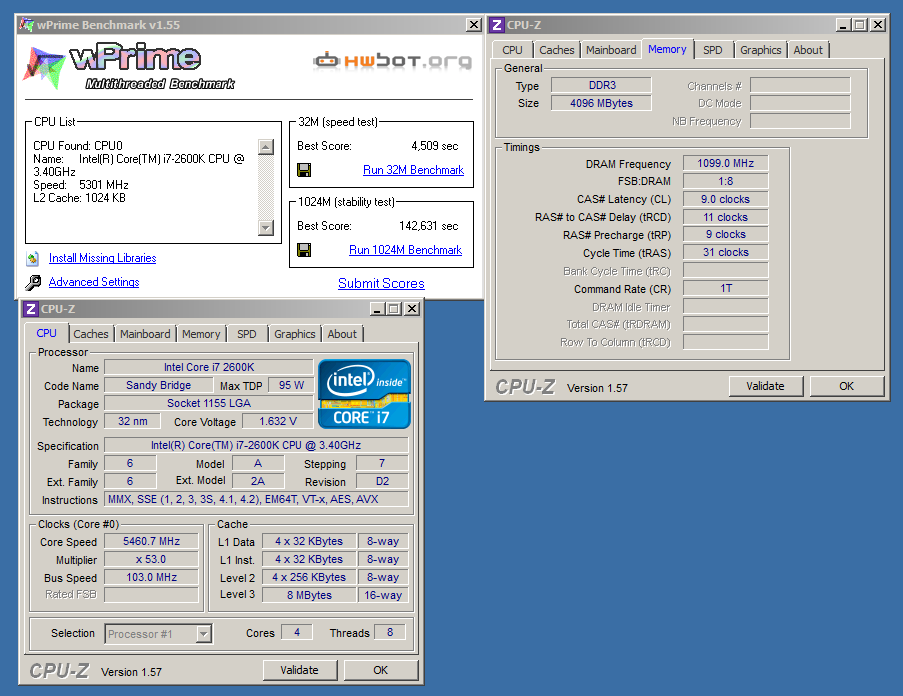Screen dimensions: 903x696
Task: Open the Caches tab in Memory window
Action: [556, 50]
